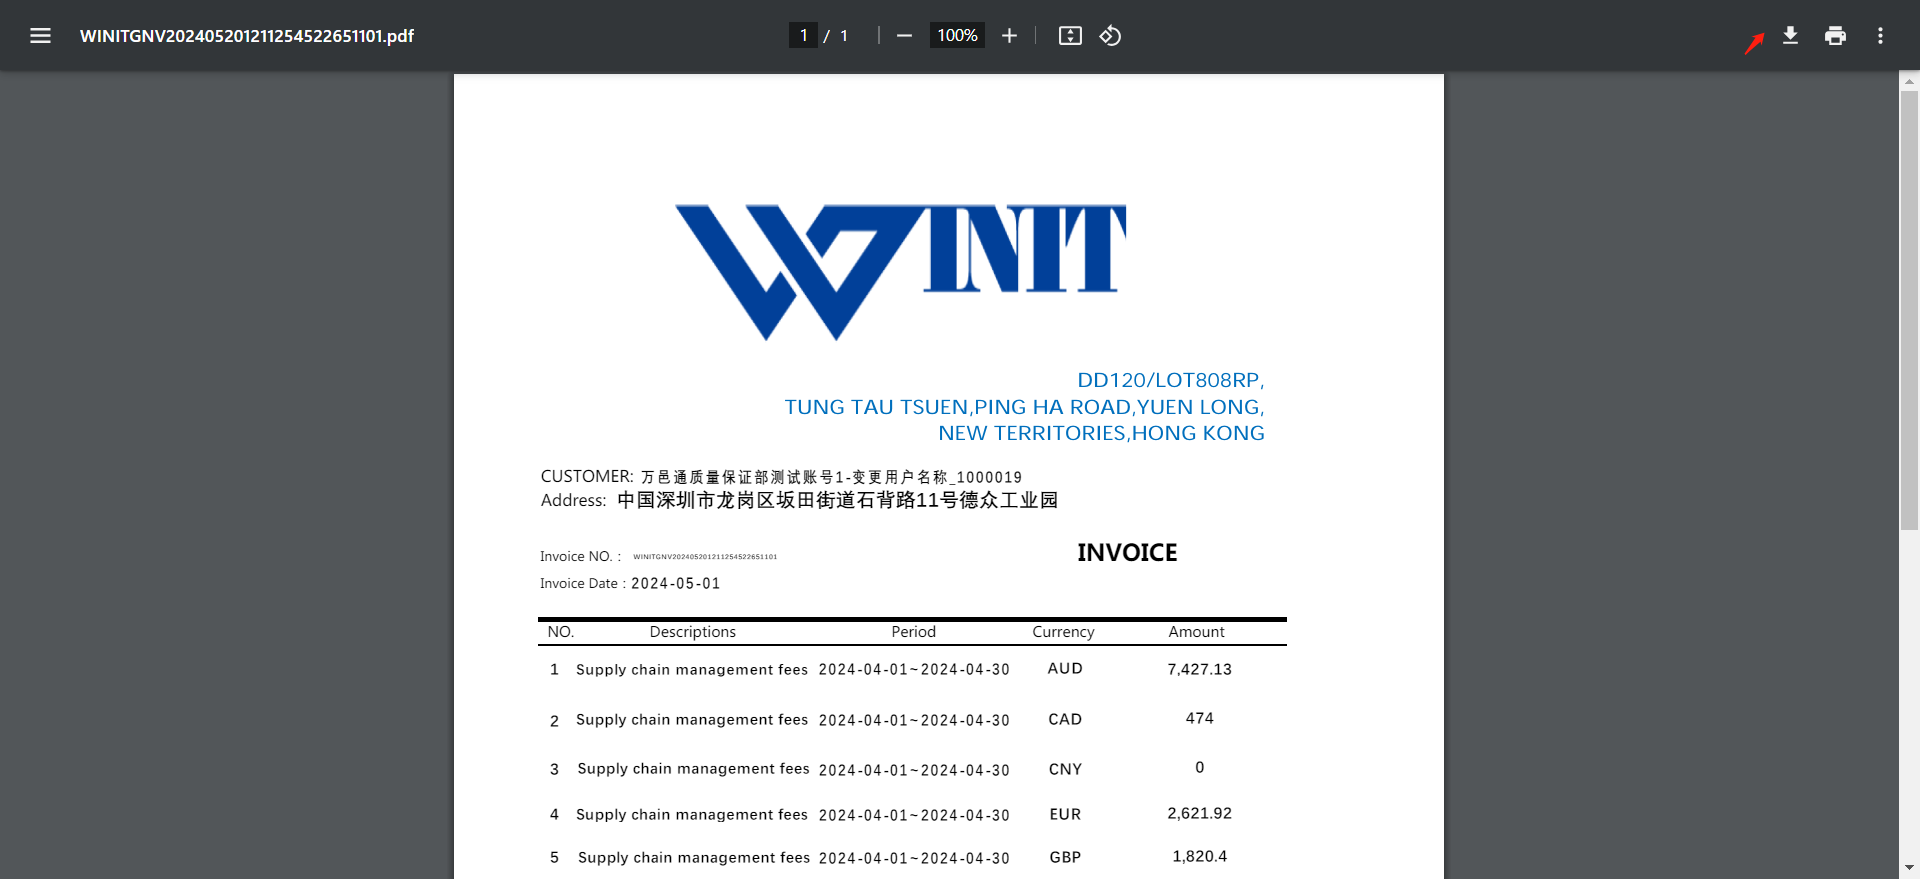This screenshot has width=1920, height=879.
Task: Click the AUD row description text
Action: [x=692, y=670]
